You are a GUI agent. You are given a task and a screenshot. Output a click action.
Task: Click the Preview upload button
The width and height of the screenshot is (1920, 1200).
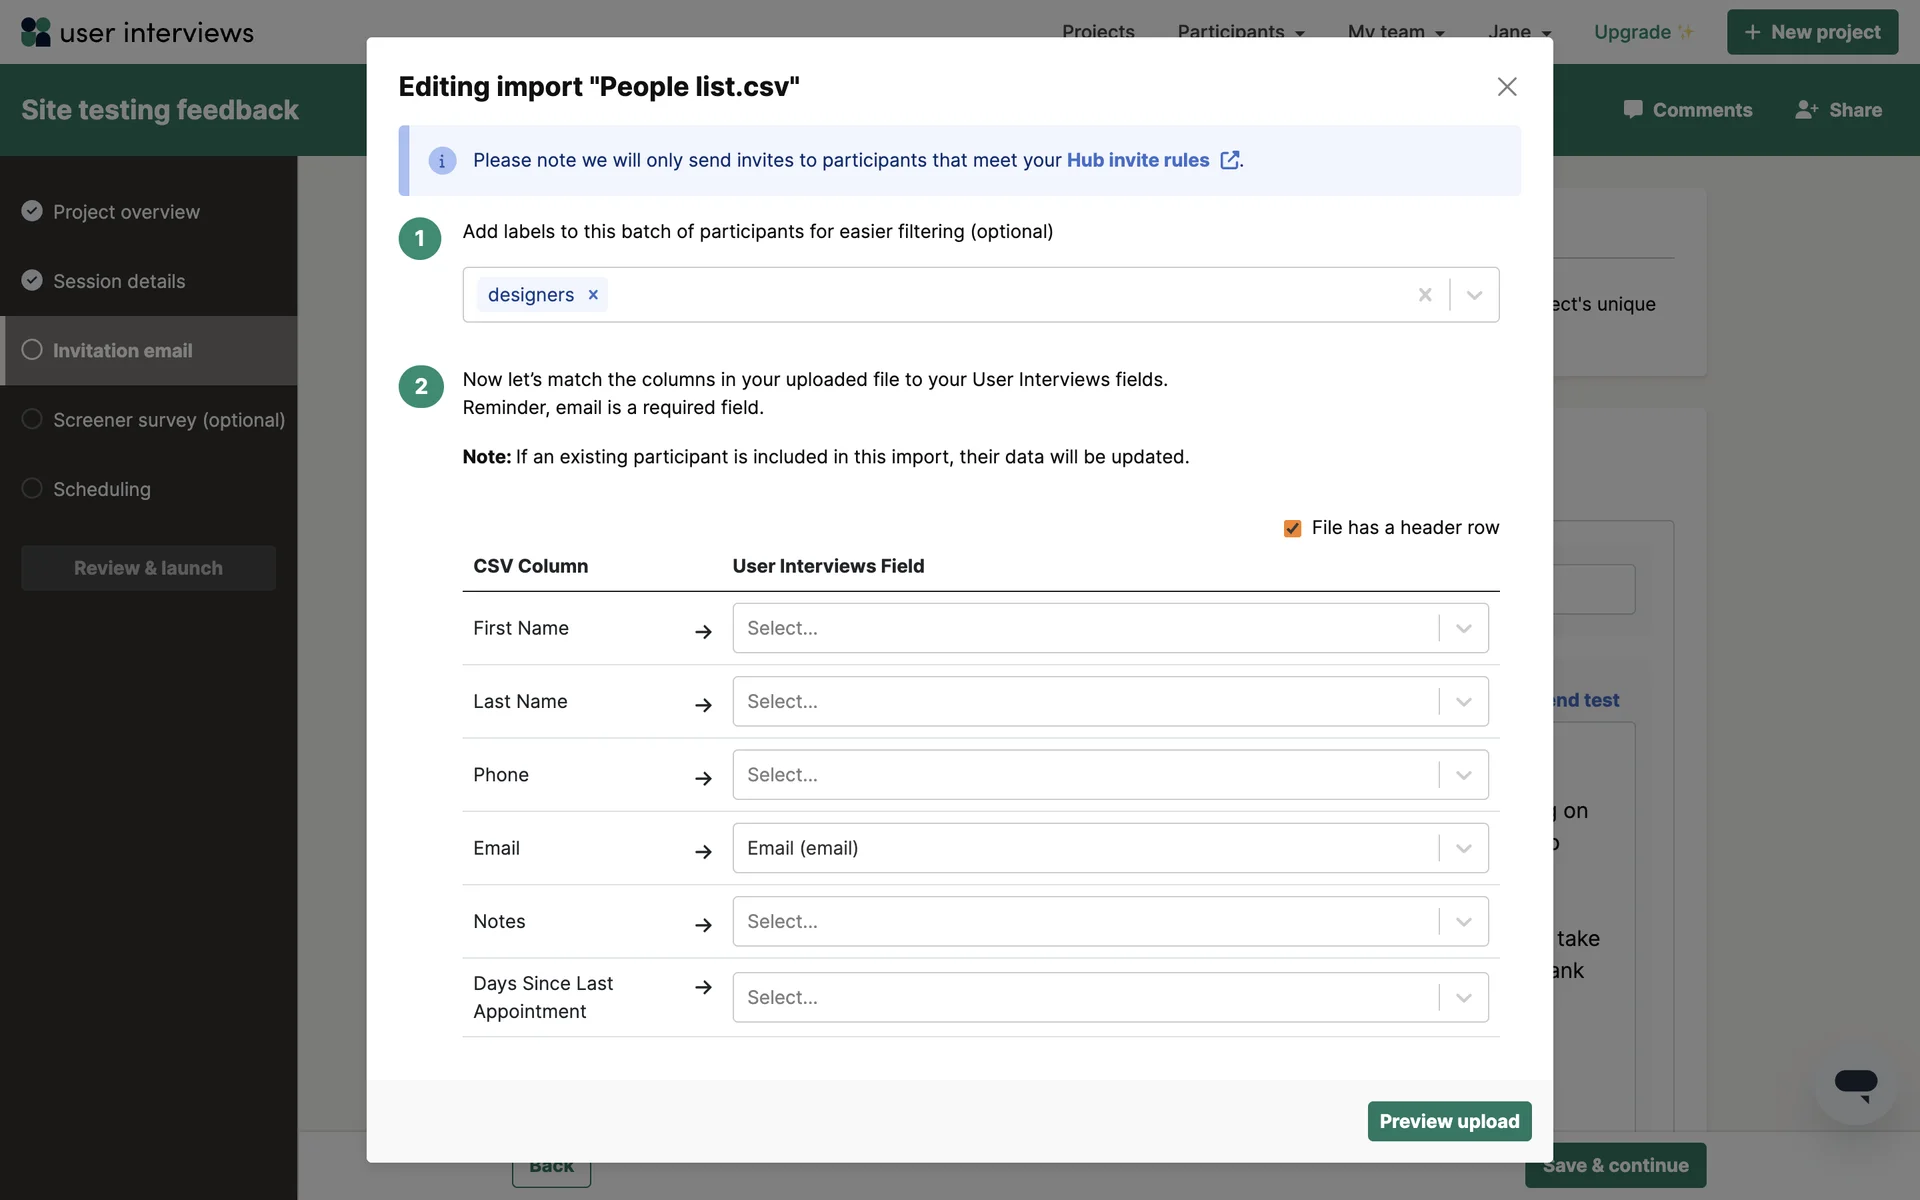1448,1121
